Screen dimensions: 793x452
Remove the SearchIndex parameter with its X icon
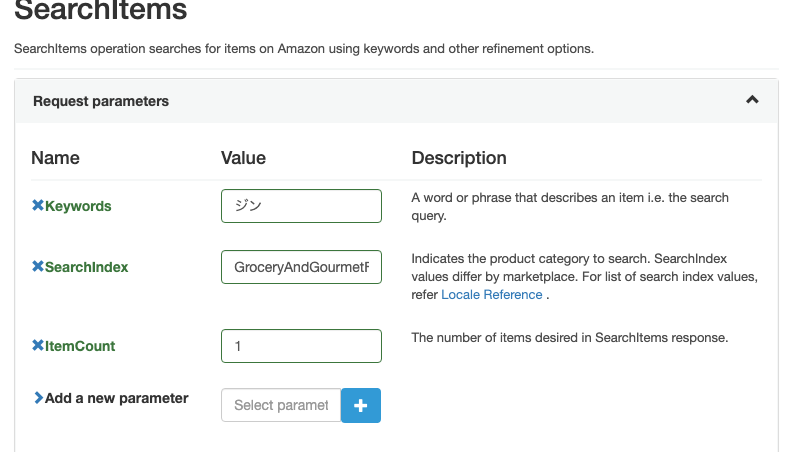(x=38, y=267)
